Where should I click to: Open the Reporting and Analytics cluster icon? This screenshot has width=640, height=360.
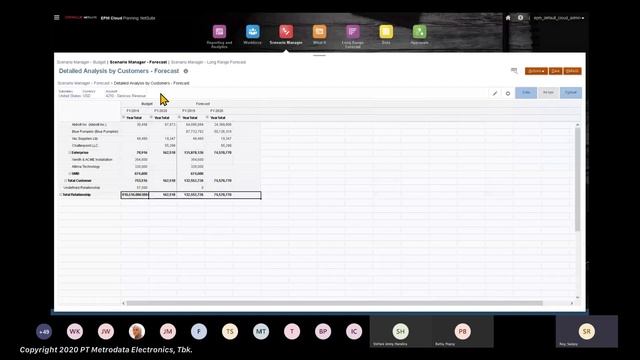point(219,32)
